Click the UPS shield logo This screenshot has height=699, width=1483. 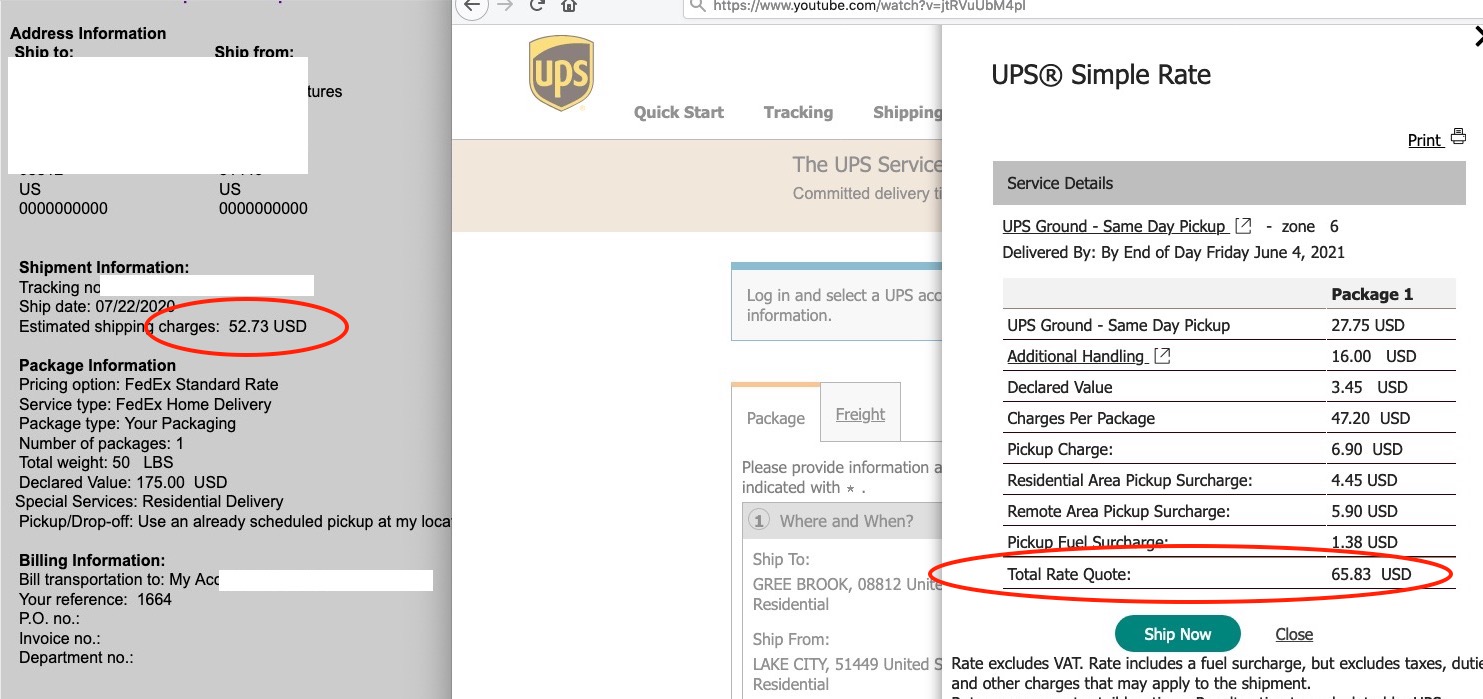point(561,73)
